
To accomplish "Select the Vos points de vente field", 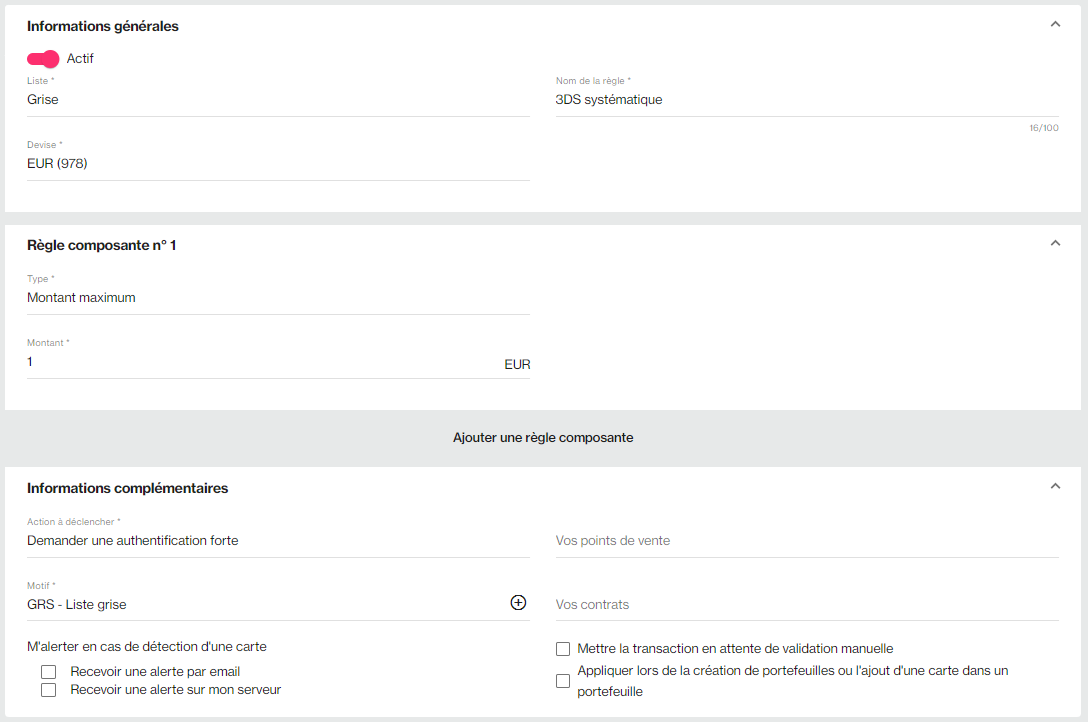I will point(806,541).
